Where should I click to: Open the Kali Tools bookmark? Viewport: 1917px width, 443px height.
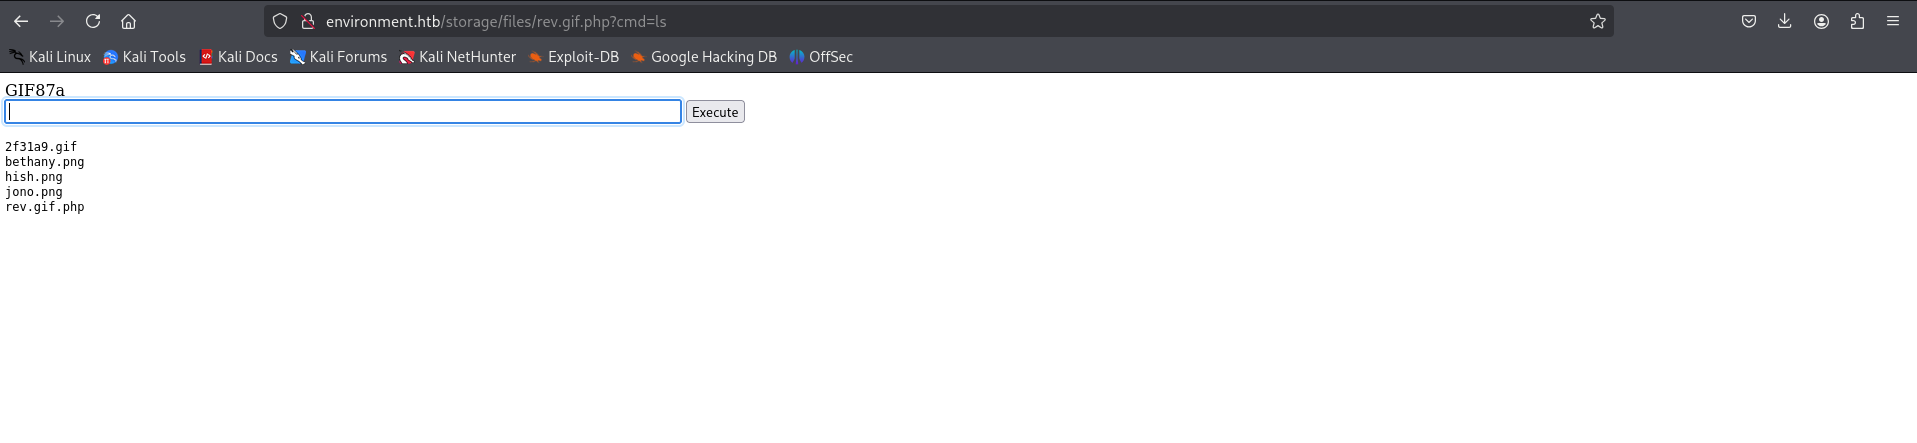pyautogui.click(x=145, y=57)
